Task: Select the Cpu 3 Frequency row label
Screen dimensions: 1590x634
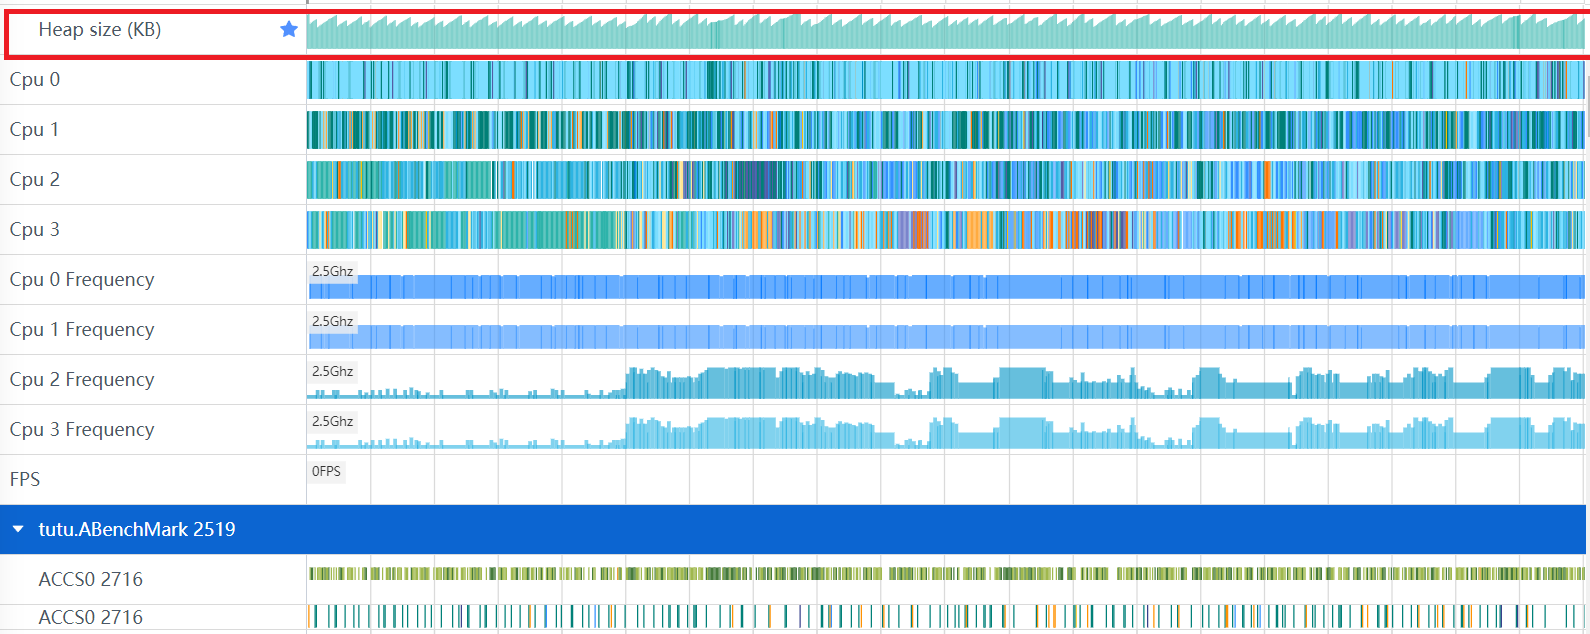Action: [x=82, y=430]
